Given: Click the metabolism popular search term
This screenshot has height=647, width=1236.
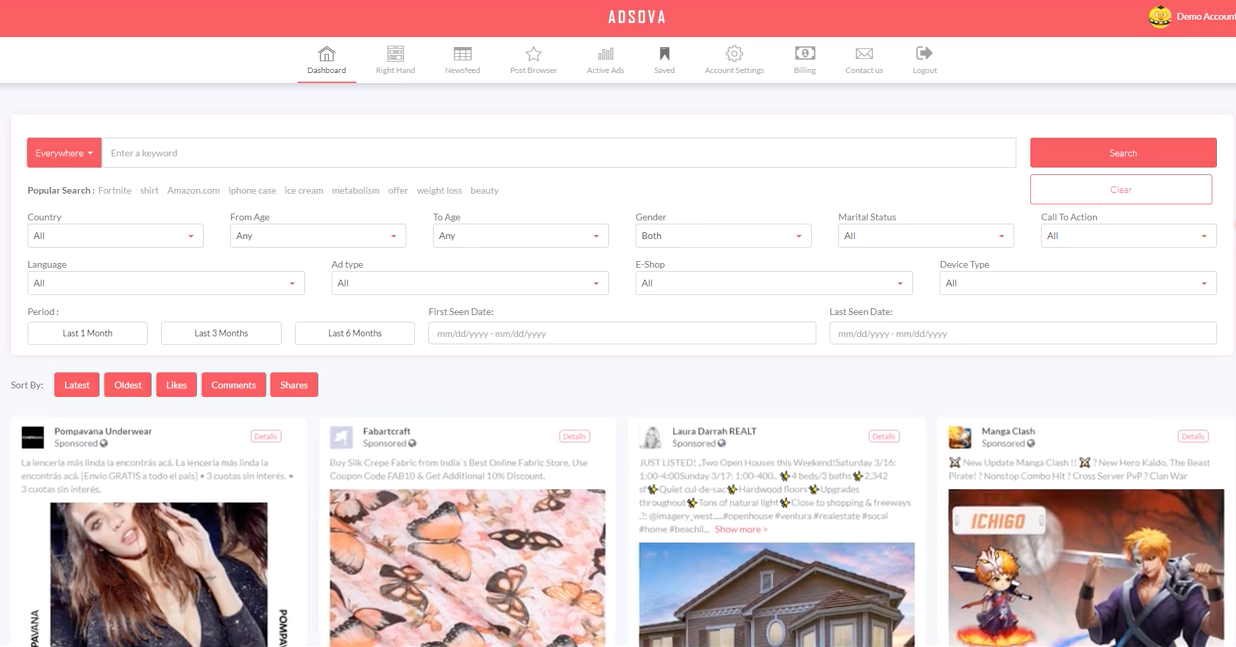Looking at the screenshot, I should tap(356, 190).
